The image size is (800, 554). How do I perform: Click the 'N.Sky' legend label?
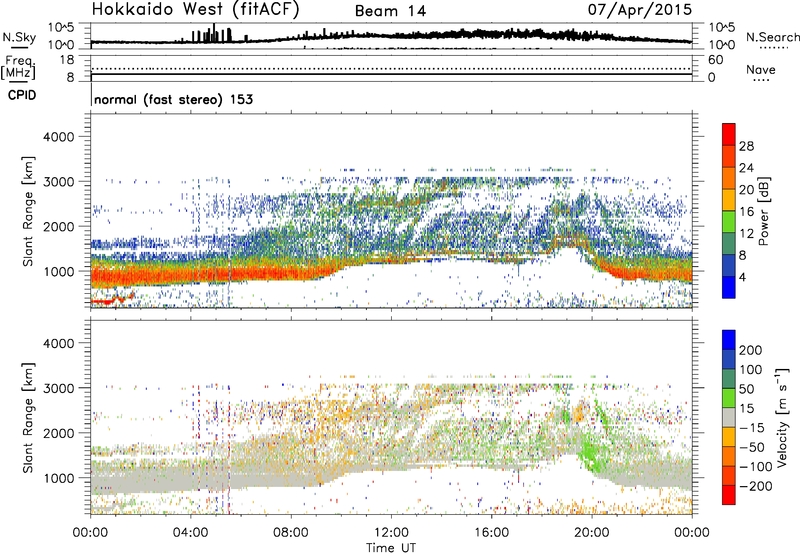[19, 37]
